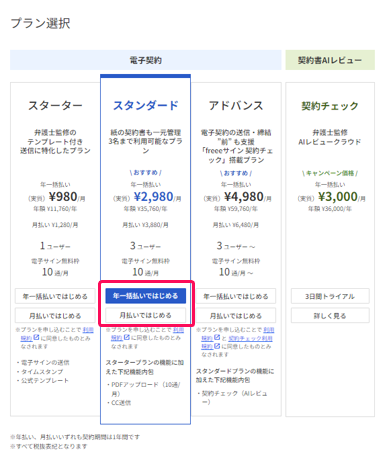Click the プラン選択 page heading
Viewport: 391px width, 456px height.
pyautogui.click(x=41, y=23)
